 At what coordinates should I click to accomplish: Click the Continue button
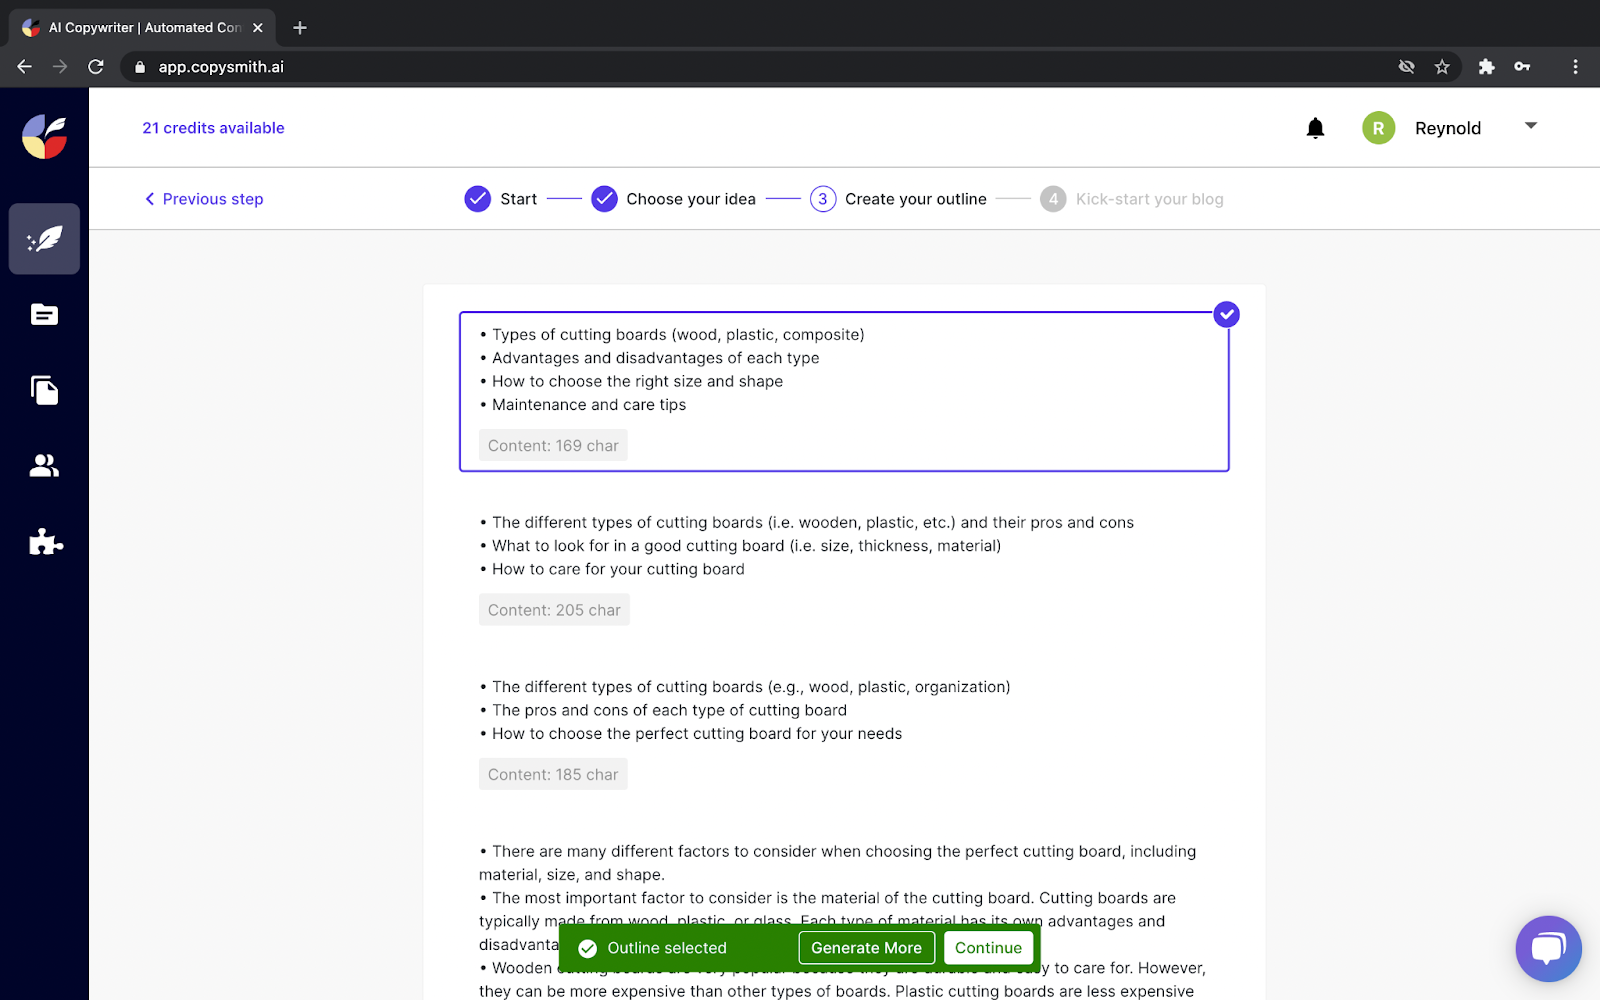tap(988, 948)
